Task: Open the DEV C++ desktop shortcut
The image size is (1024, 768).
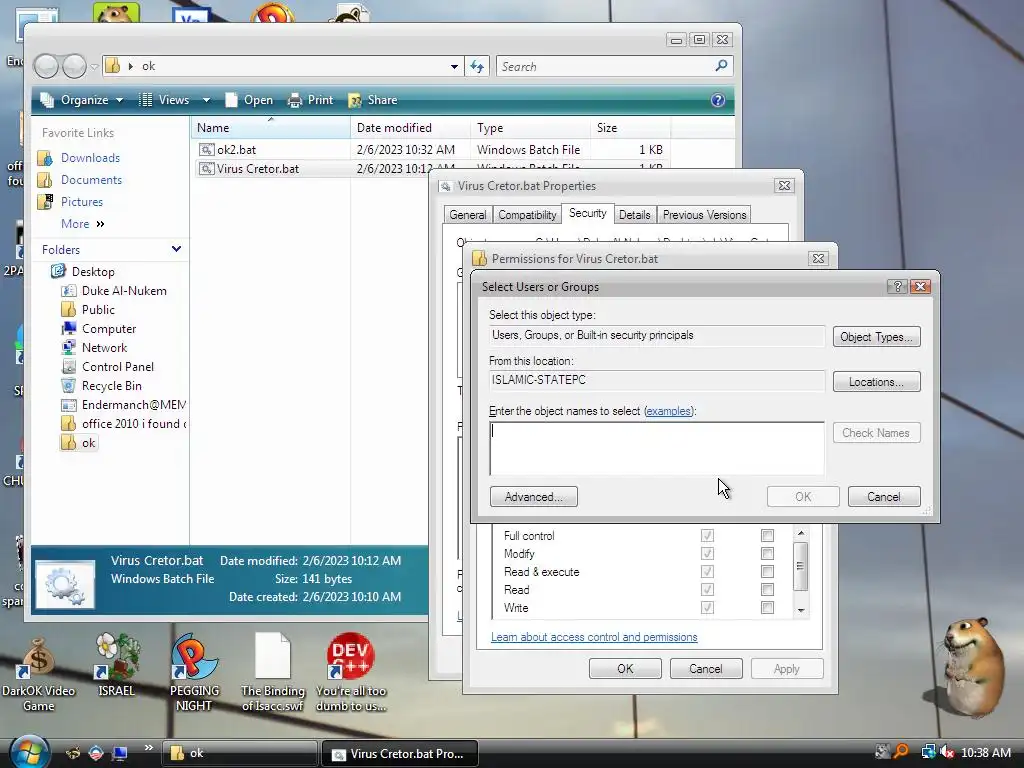Action: (351, 673)
